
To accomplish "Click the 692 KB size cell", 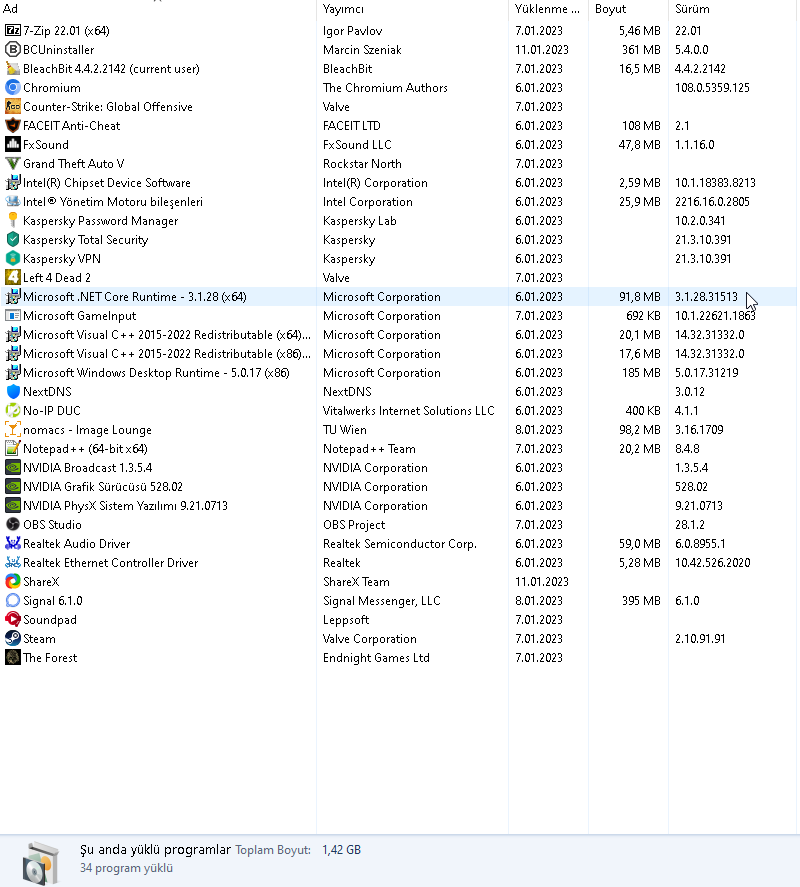I will click(643, 316).
